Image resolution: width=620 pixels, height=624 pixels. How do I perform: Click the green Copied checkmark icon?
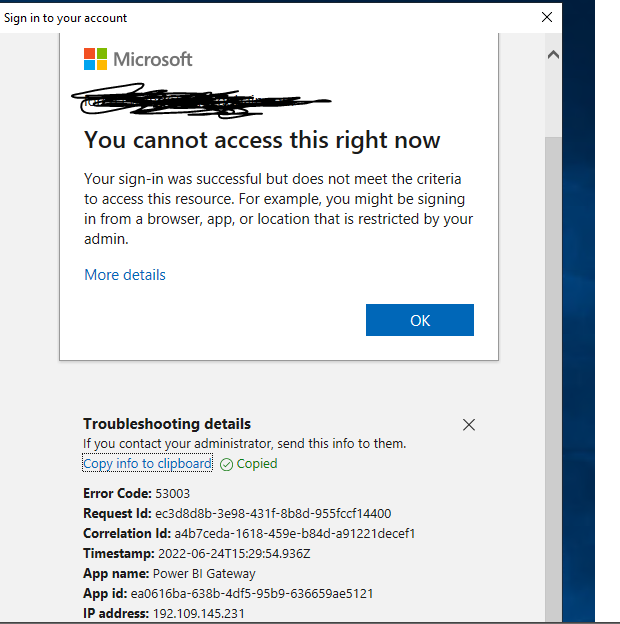[226, 464]
